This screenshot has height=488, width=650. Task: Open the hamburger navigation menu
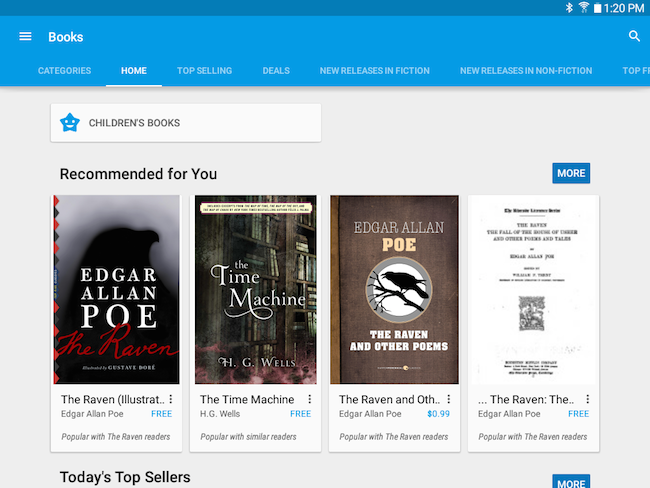point(25,36)
